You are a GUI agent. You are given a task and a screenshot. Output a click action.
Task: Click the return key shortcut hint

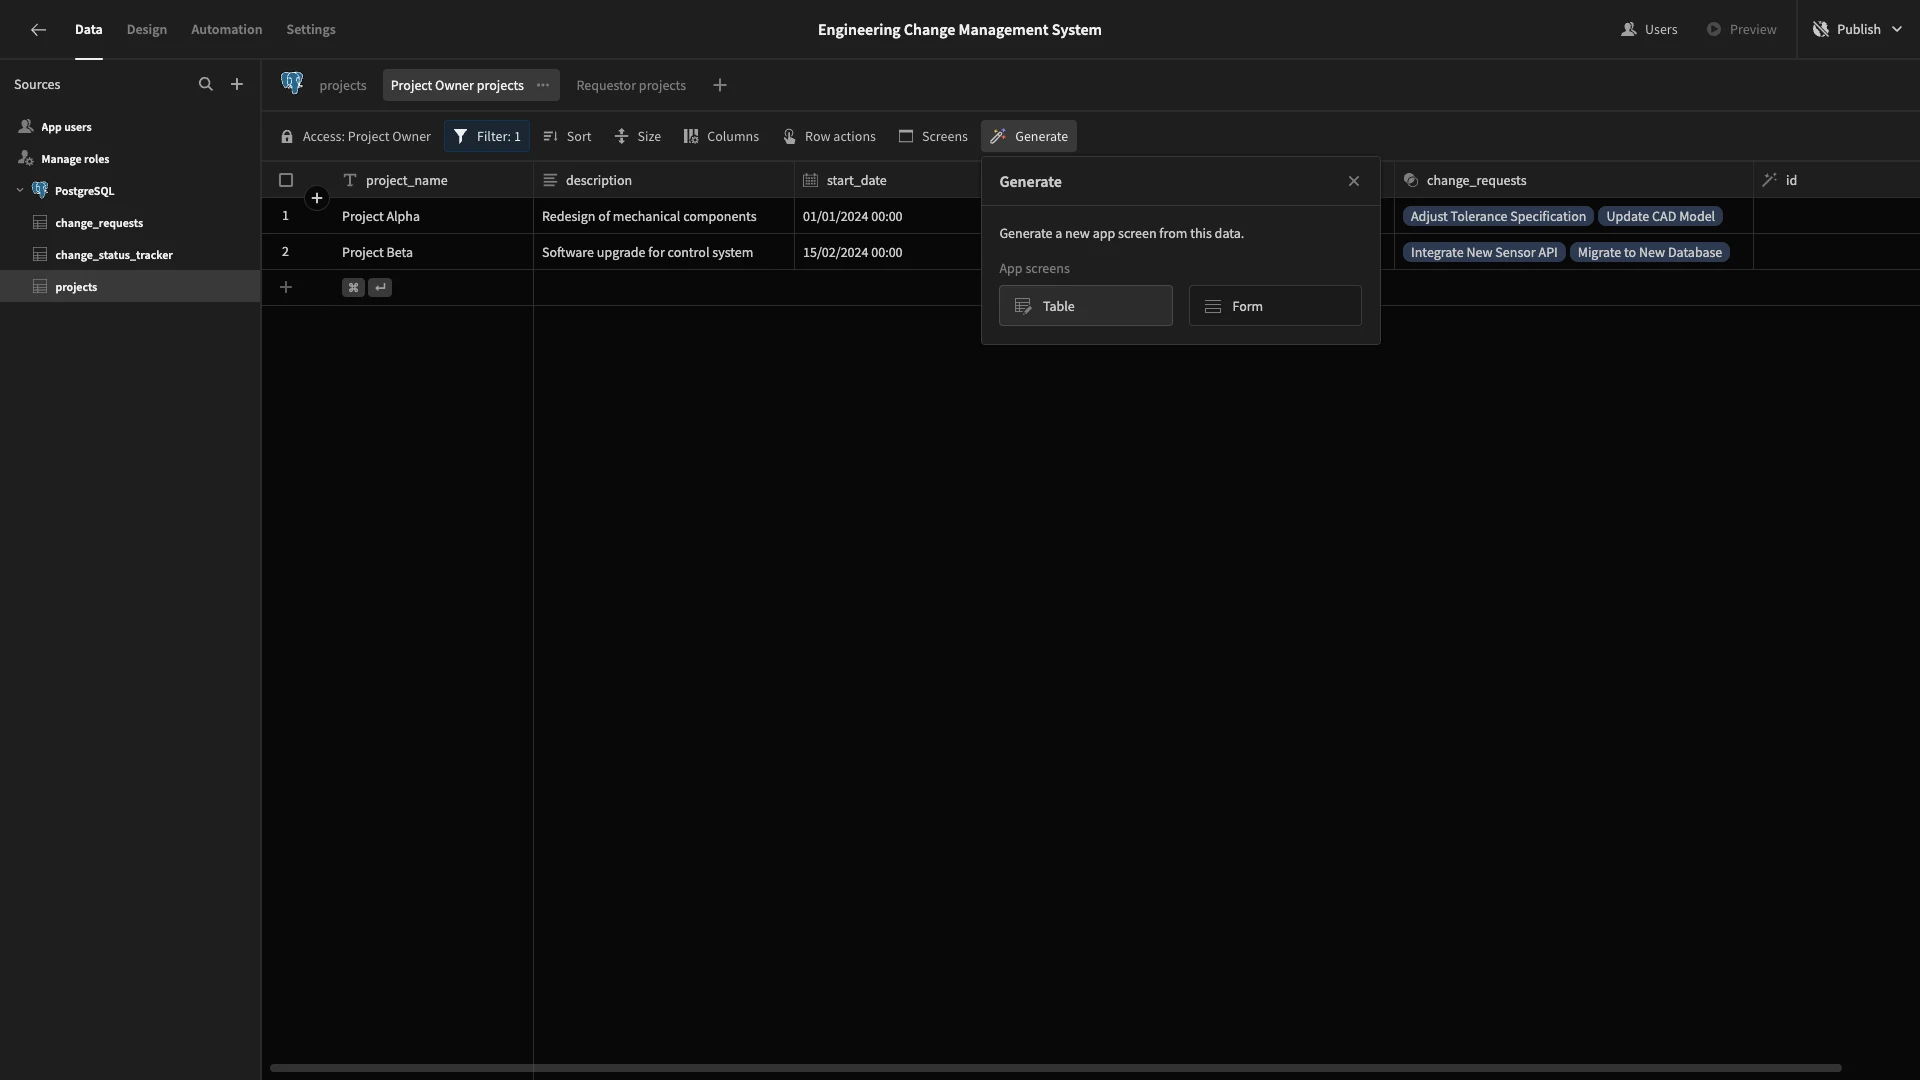click(380, 288)
